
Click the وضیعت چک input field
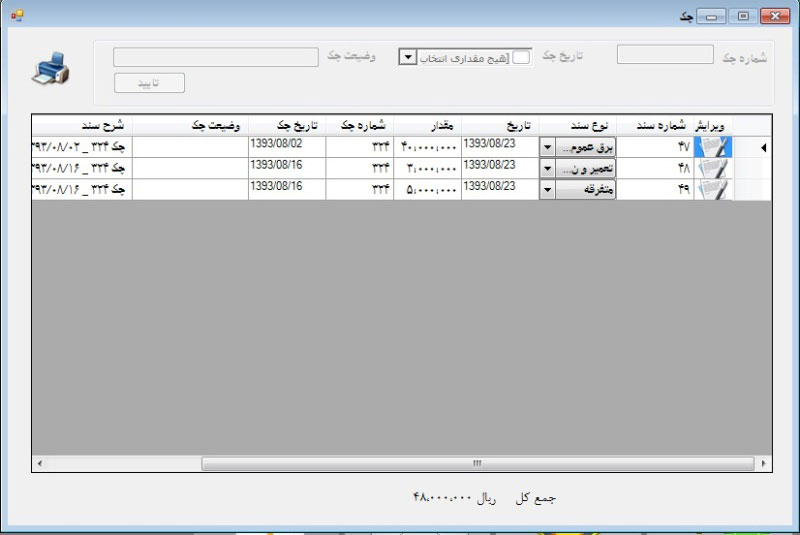tap(216, 57)
